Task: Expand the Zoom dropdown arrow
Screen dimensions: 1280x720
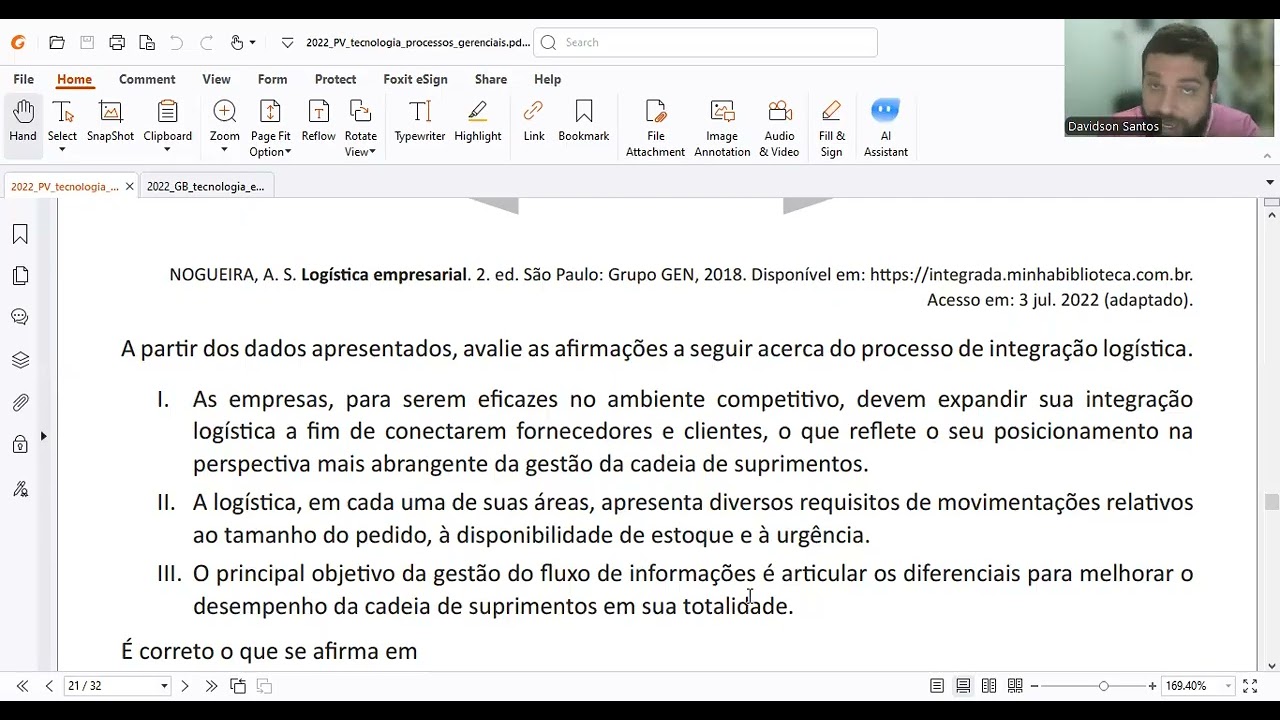Action: point(224,151)
